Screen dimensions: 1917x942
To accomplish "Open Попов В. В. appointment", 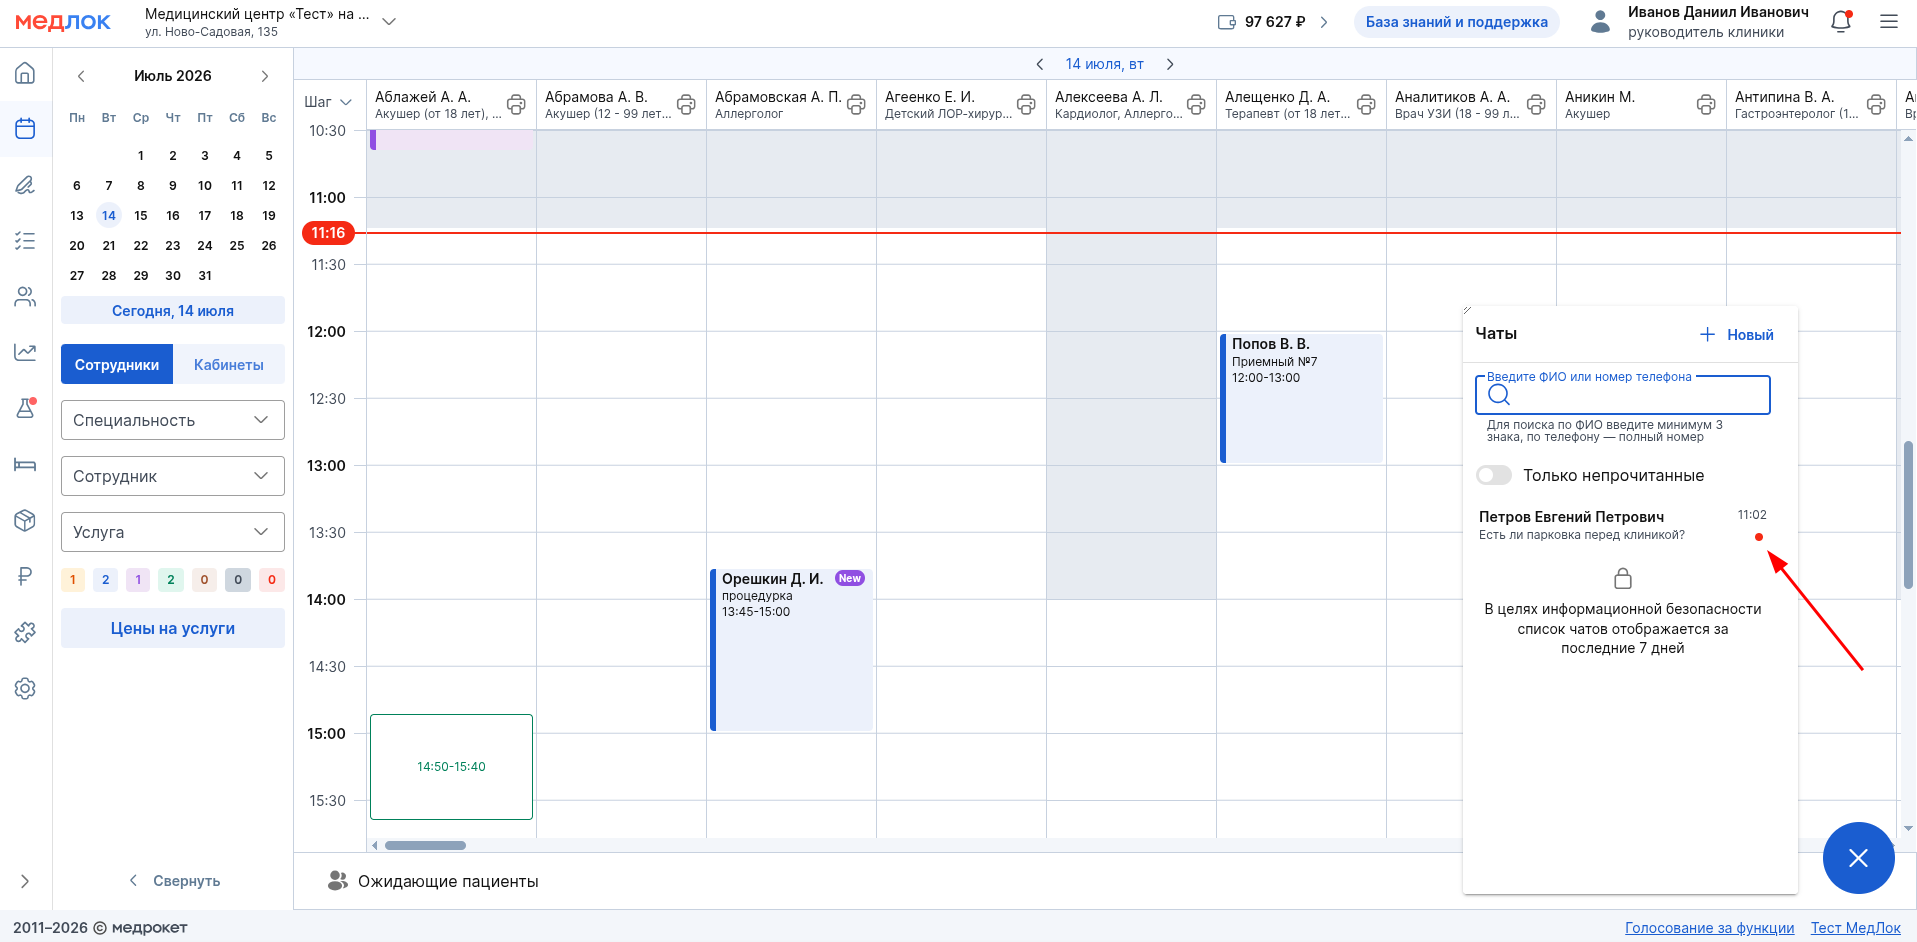I will (1301, 398).
